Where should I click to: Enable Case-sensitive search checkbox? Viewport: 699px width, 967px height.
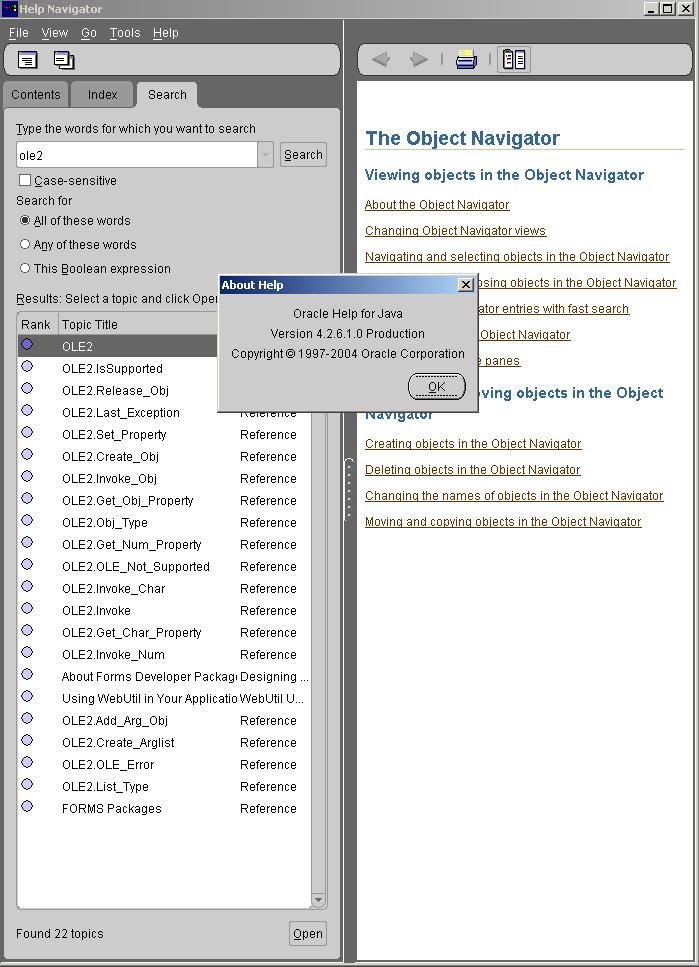pyautogui.click(x=25, y=180)
